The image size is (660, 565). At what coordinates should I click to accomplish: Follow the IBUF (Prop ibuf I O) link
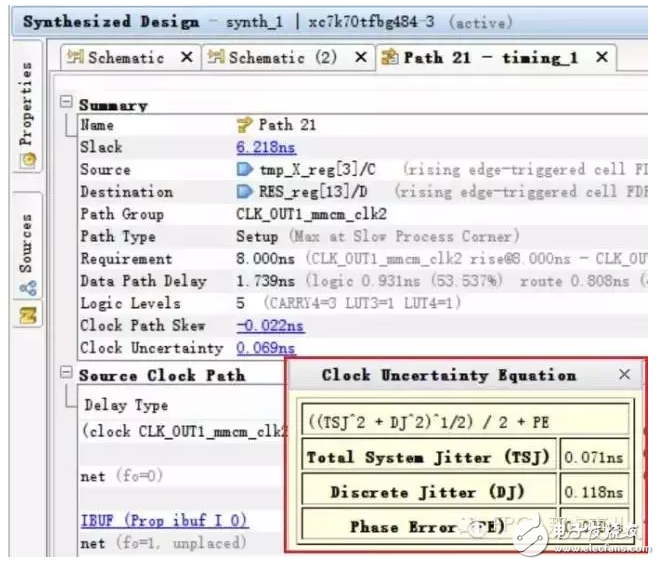coord(164,521)
